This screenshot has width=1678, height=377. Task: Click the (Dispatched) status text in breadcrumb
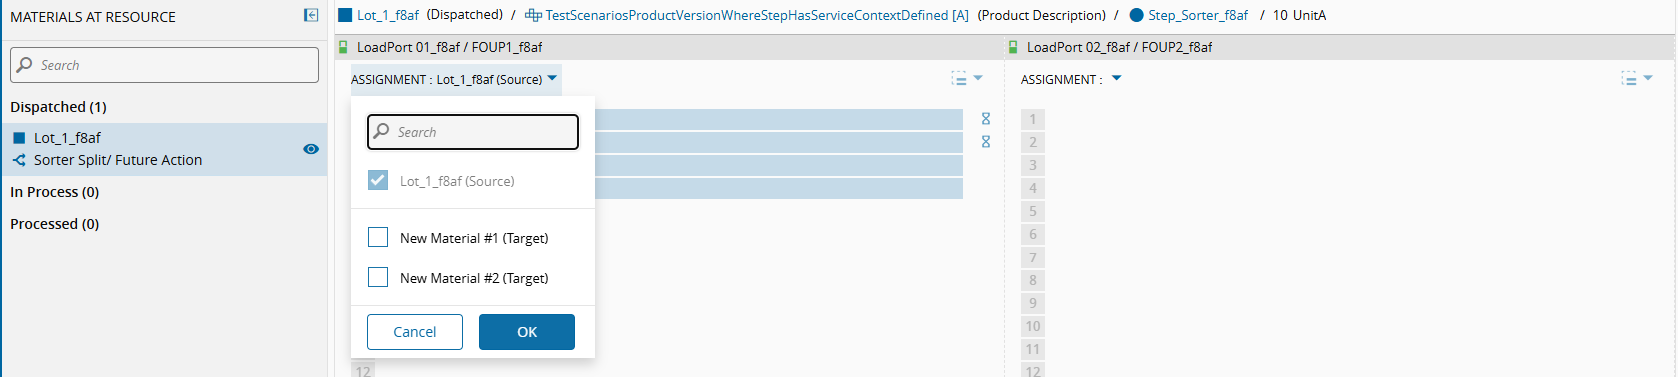pos(465,15)
